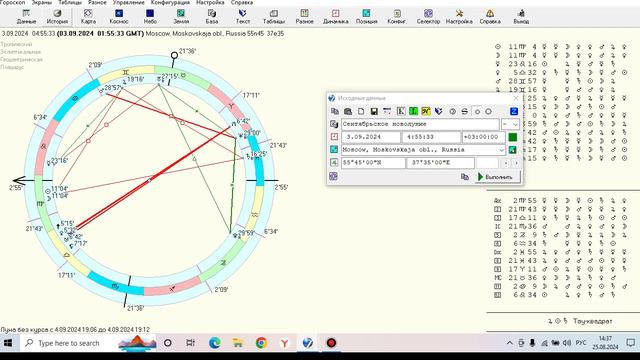Click the dark blue bird icon in dialog

coord(438,111)
